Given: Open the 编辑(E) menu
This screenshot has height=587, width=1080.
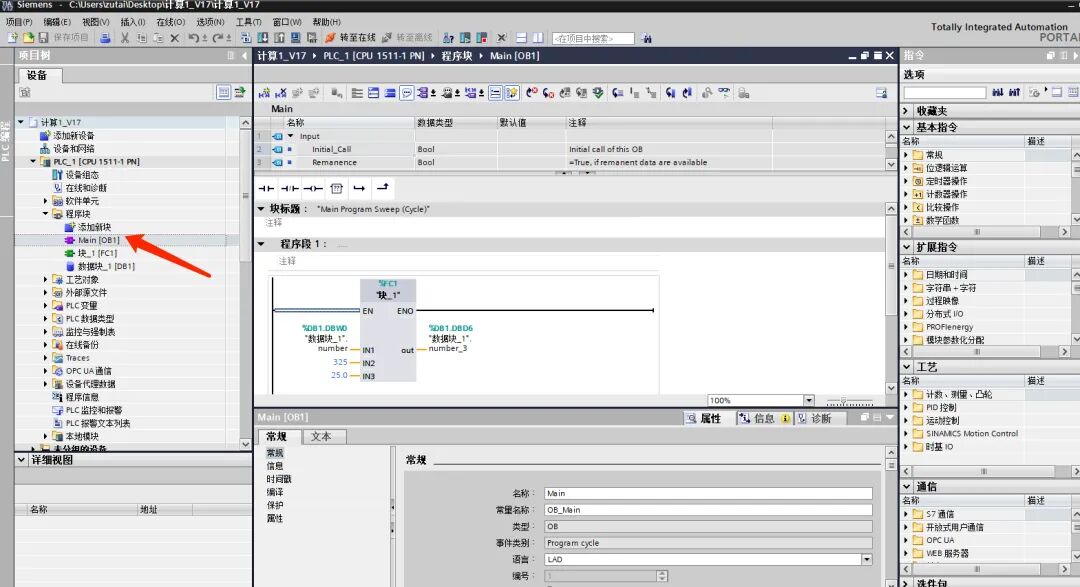Looking at the screenshot, I should pyautogui.click(x=56, y=22).
